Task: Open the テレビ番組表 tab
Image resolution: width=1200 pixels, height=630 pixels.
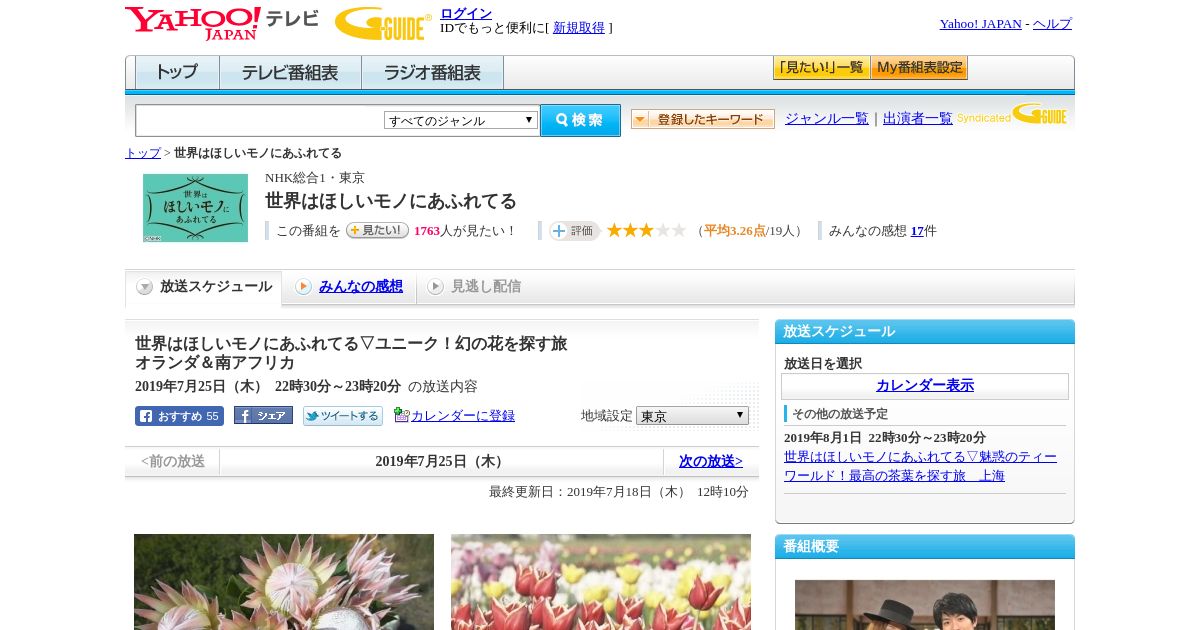Action: [x=290, y=73]
